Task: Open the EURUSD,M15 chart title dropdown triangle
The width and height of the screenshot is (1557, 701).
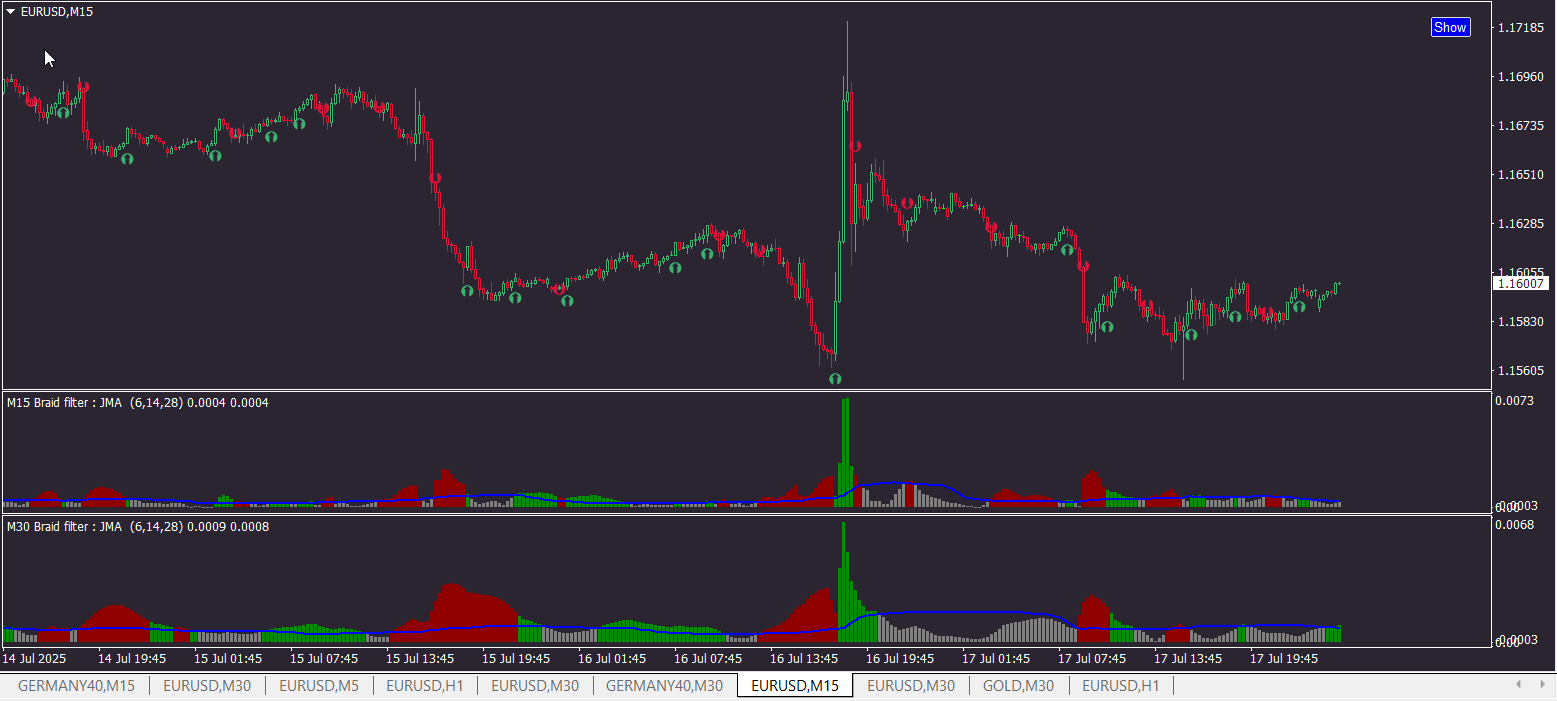Action: [11, 12]
